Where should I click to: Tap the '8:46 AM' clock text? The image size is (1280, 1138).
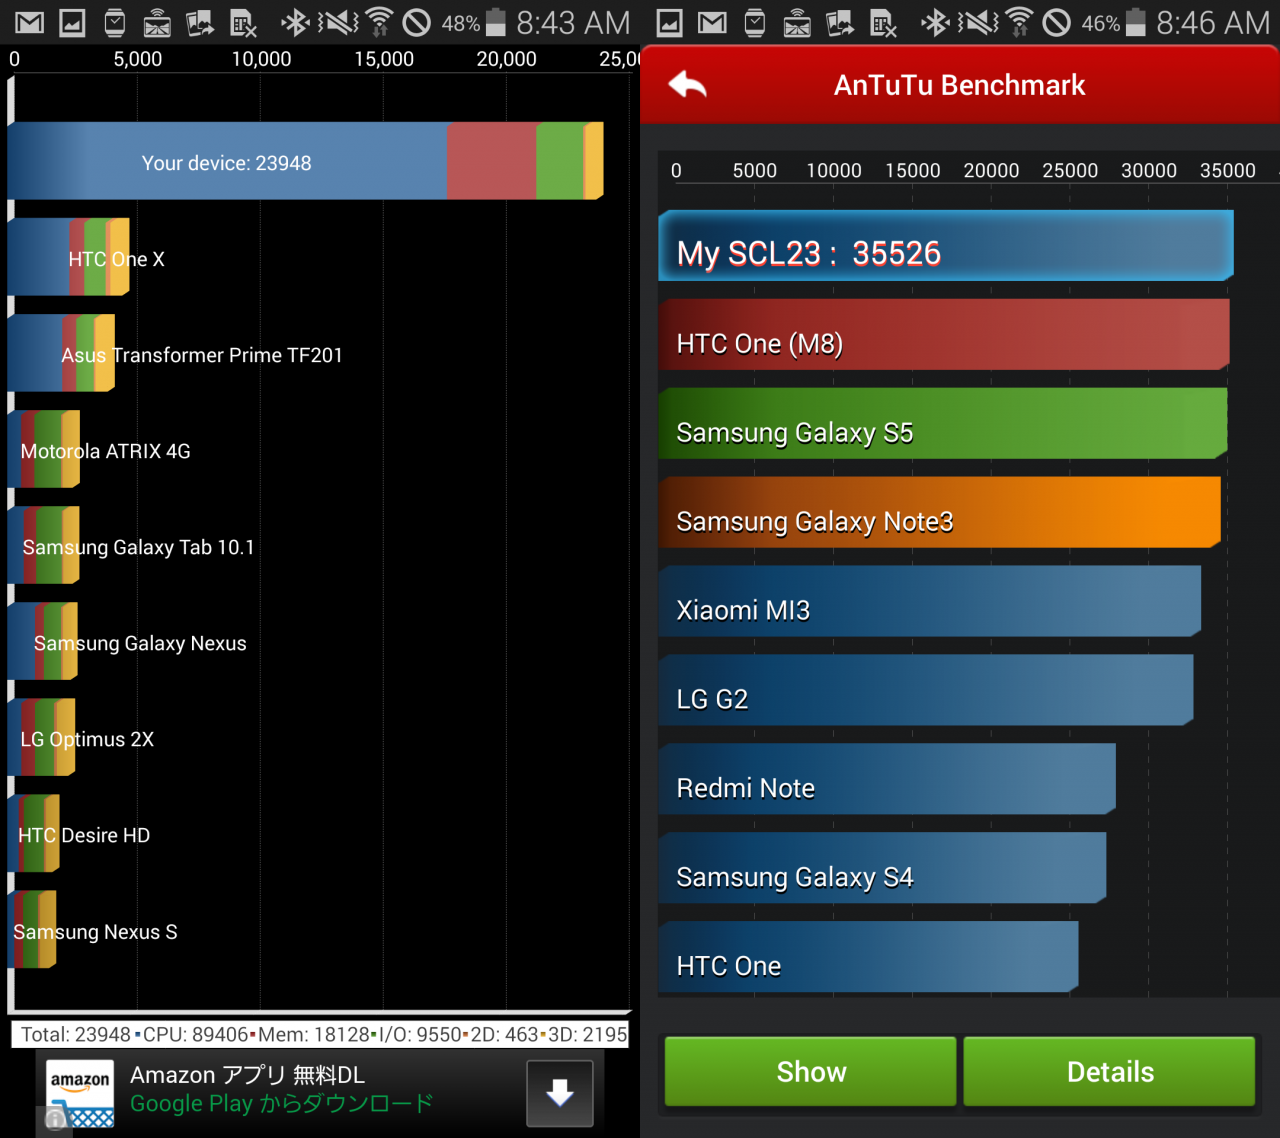[x=1213, y=22]
